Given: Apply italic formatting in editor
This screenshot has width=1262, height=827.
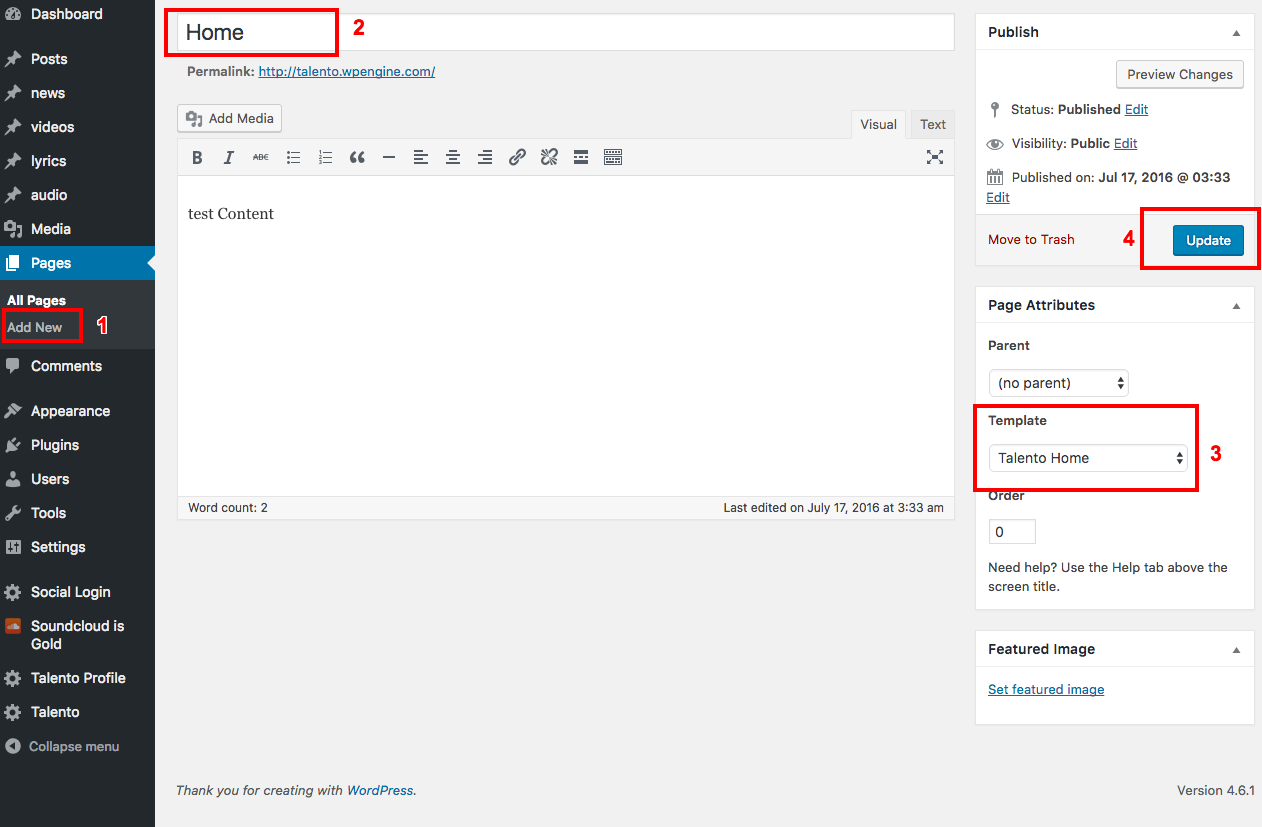Looking at the screenshot, I should click(229, 157).
